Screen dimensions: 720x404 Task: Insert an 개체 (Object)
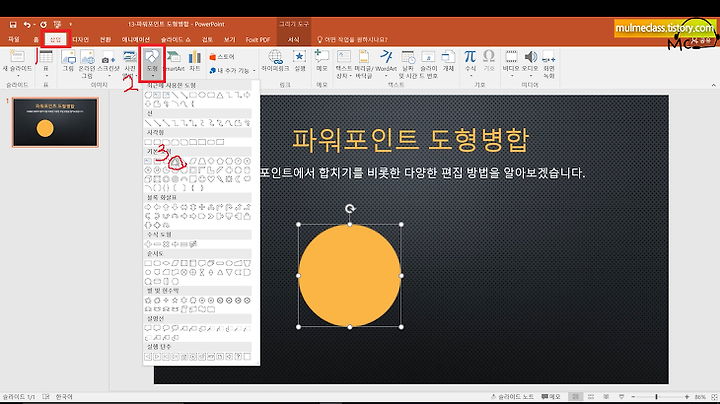448,61
